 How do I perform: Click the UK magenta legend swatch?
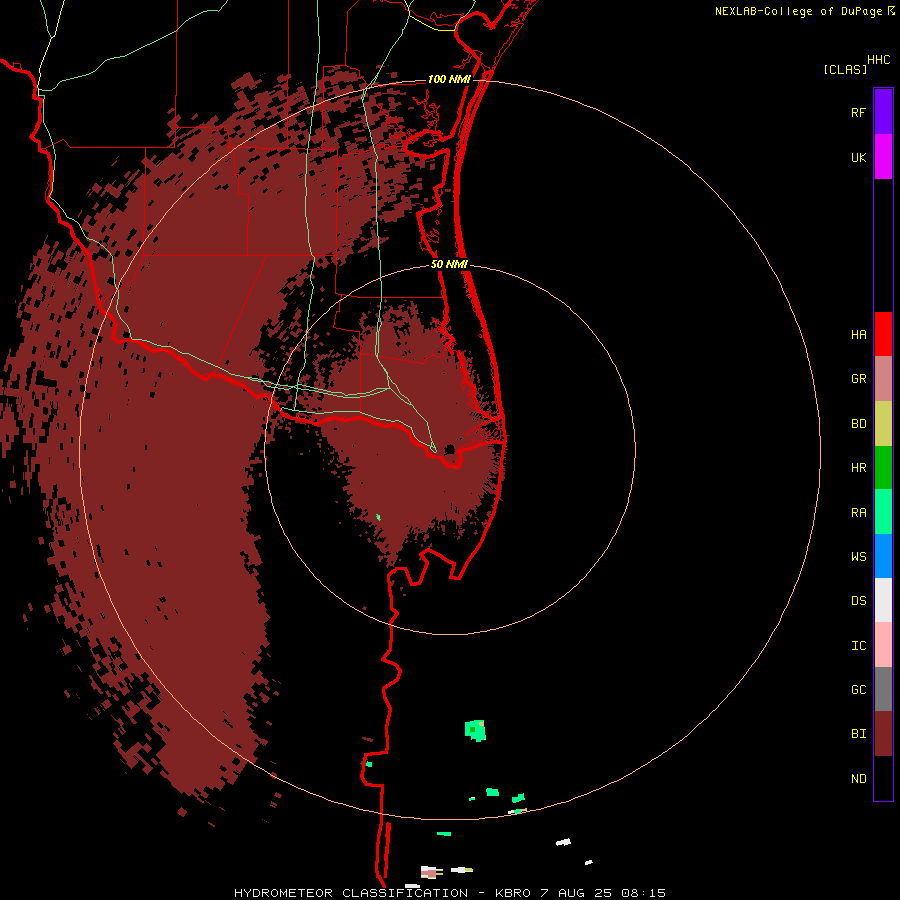pyautogui.click(x=883, y=156)
